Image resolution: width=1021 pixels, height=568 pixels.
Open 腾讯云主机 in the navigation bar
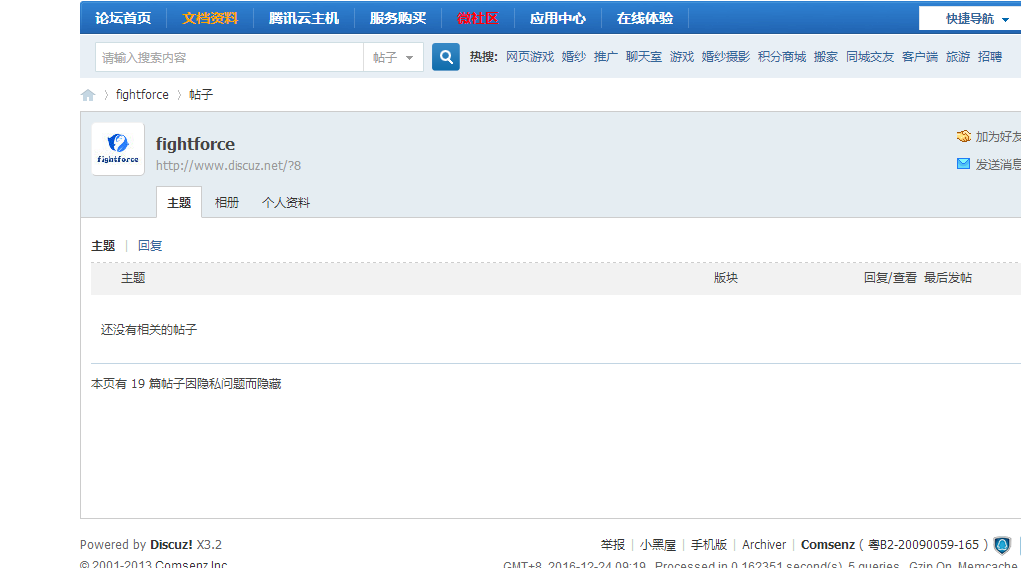coord(304,18)
